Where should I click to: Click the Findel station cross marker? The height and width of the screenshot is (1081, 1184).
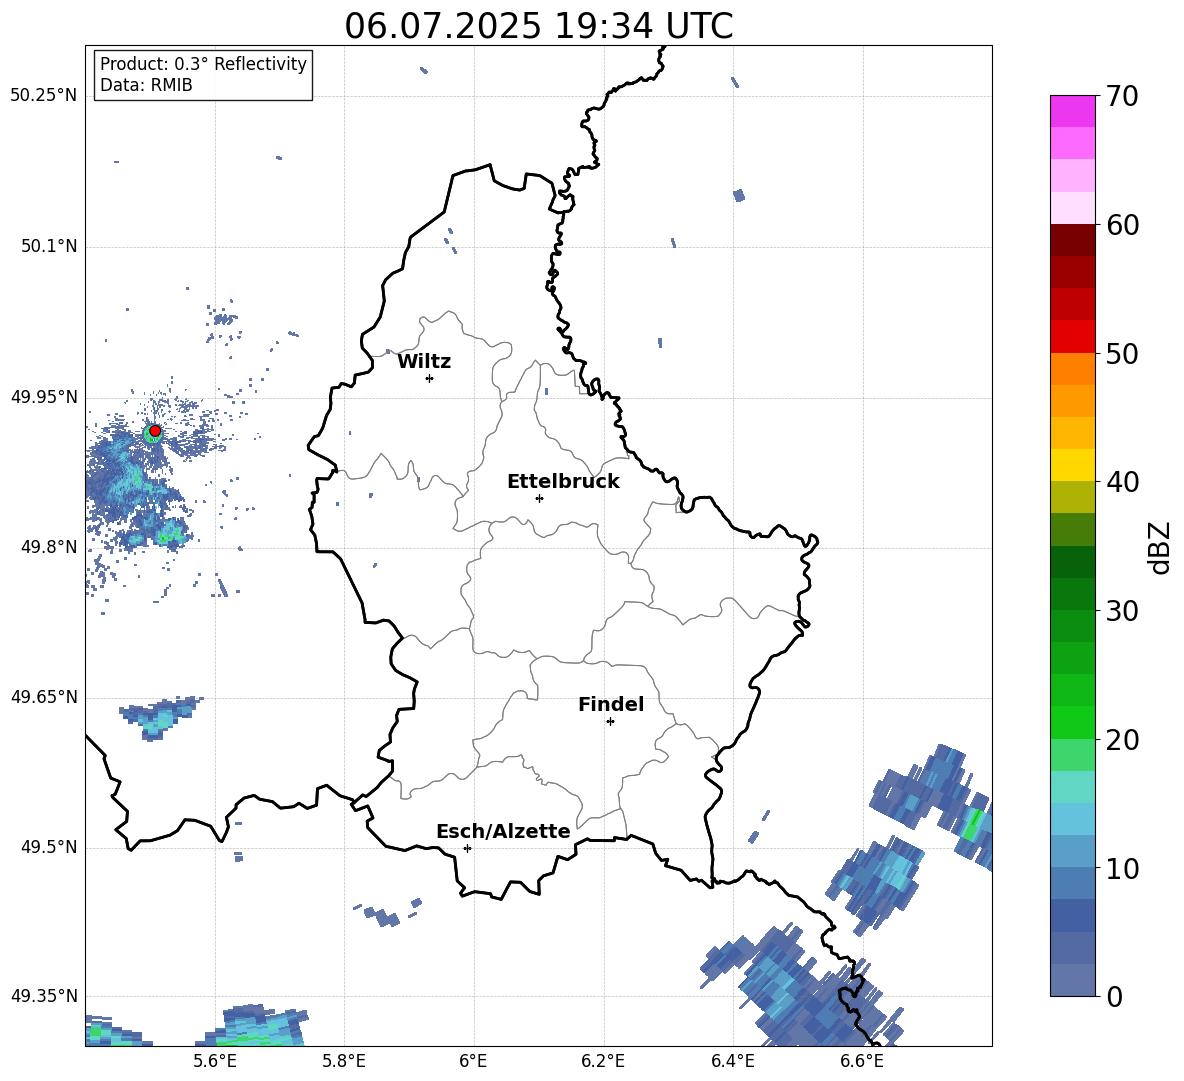click(x=610, y=721)
